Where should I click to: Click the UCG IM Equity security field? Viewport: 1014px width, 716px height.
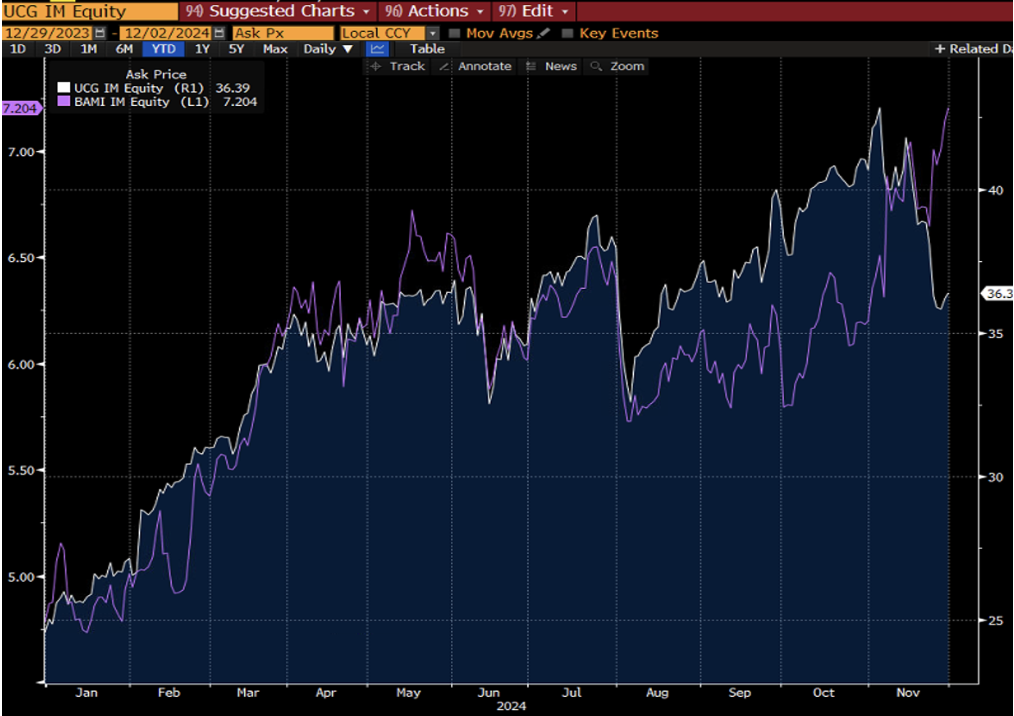[x=90, y=12]
